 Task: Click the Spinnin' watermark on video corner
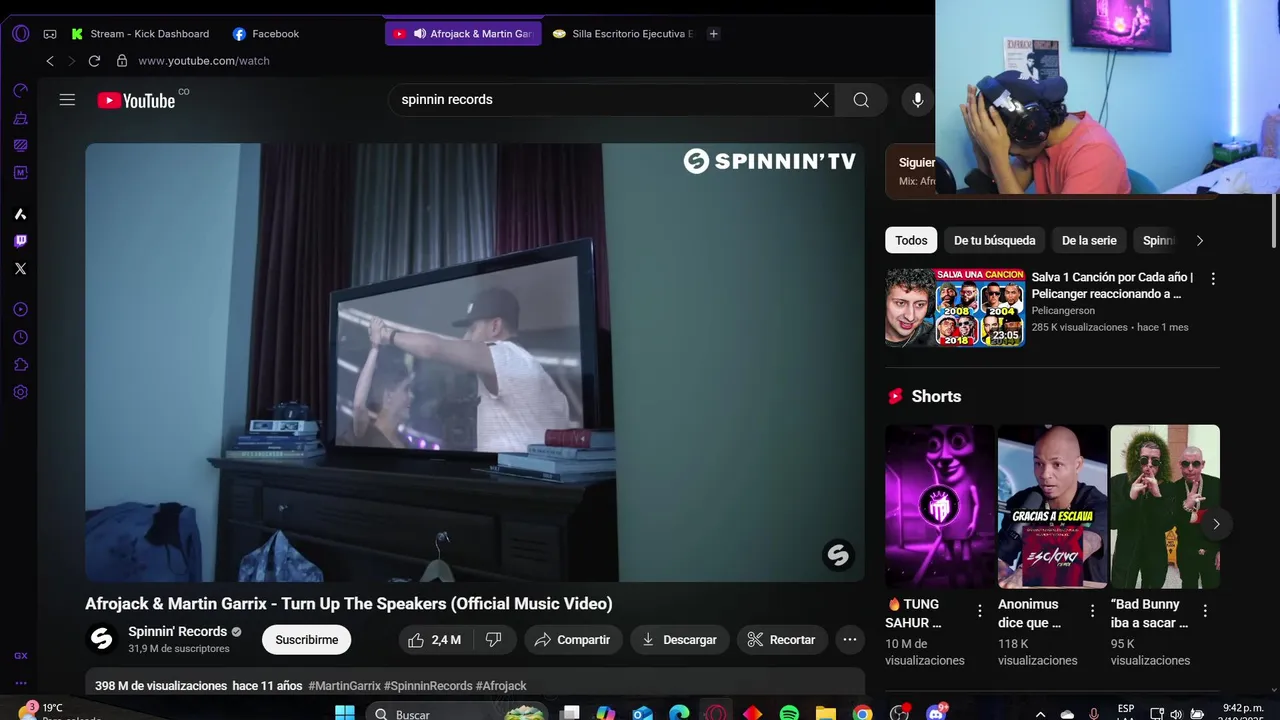click(838, 555)
